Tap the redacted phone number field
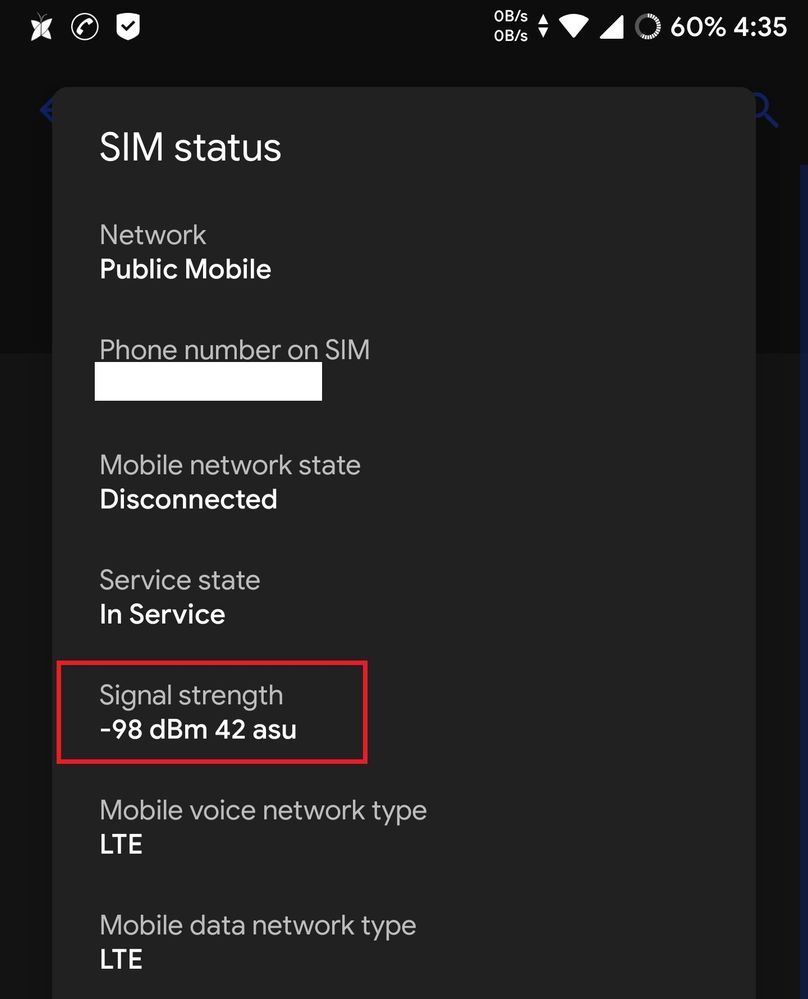808x999 pixels. (208, 381)
